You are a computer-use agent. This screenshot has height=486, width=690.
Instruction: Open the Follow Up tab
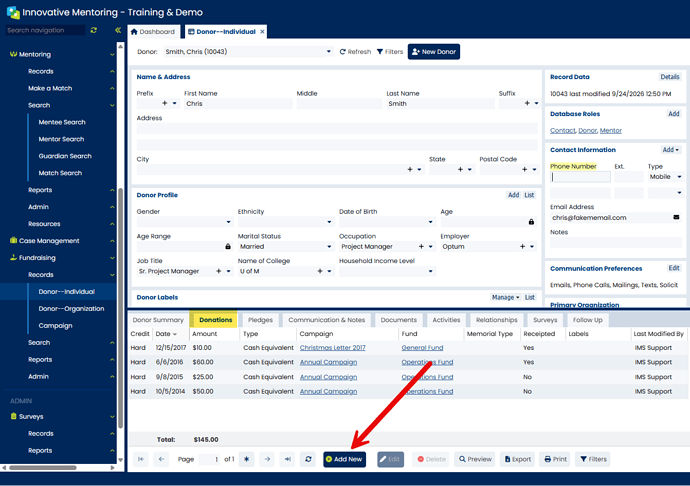(587, 320)
